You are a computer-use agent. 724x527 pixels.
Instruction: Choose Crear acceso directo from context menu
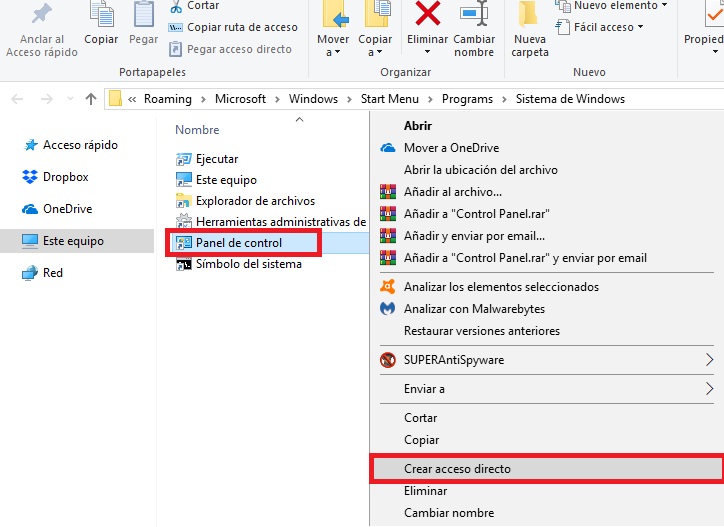[x=457, y=468]
